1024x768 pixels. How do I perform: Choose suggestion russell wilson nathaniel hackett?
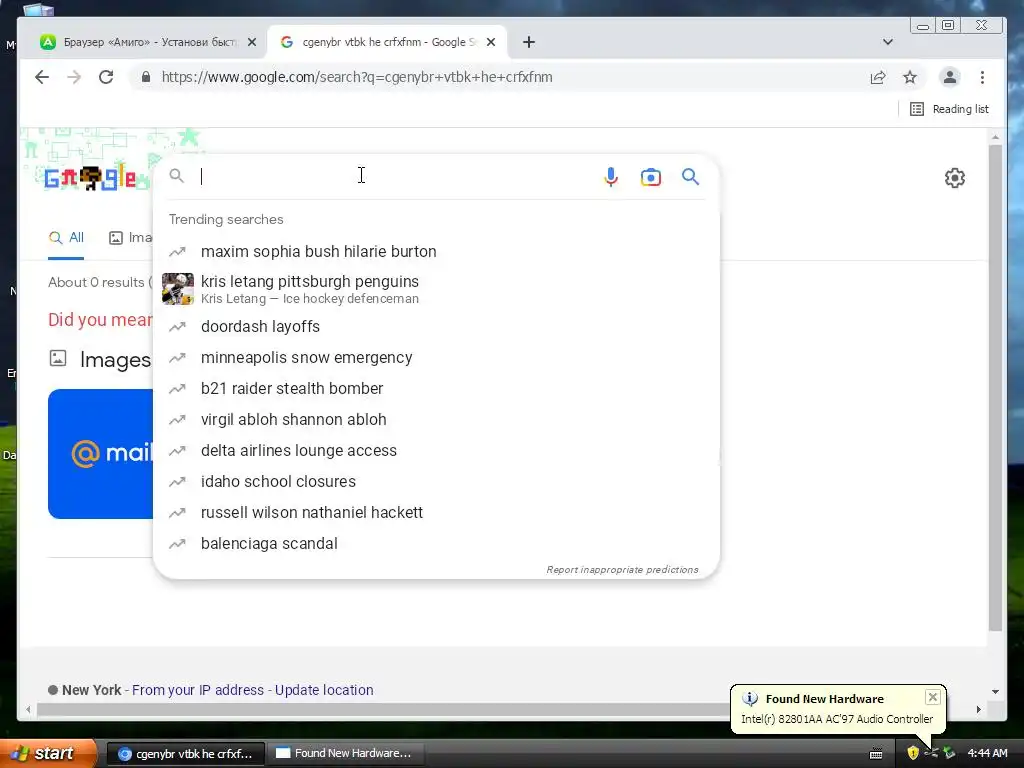tap(436, 513)
